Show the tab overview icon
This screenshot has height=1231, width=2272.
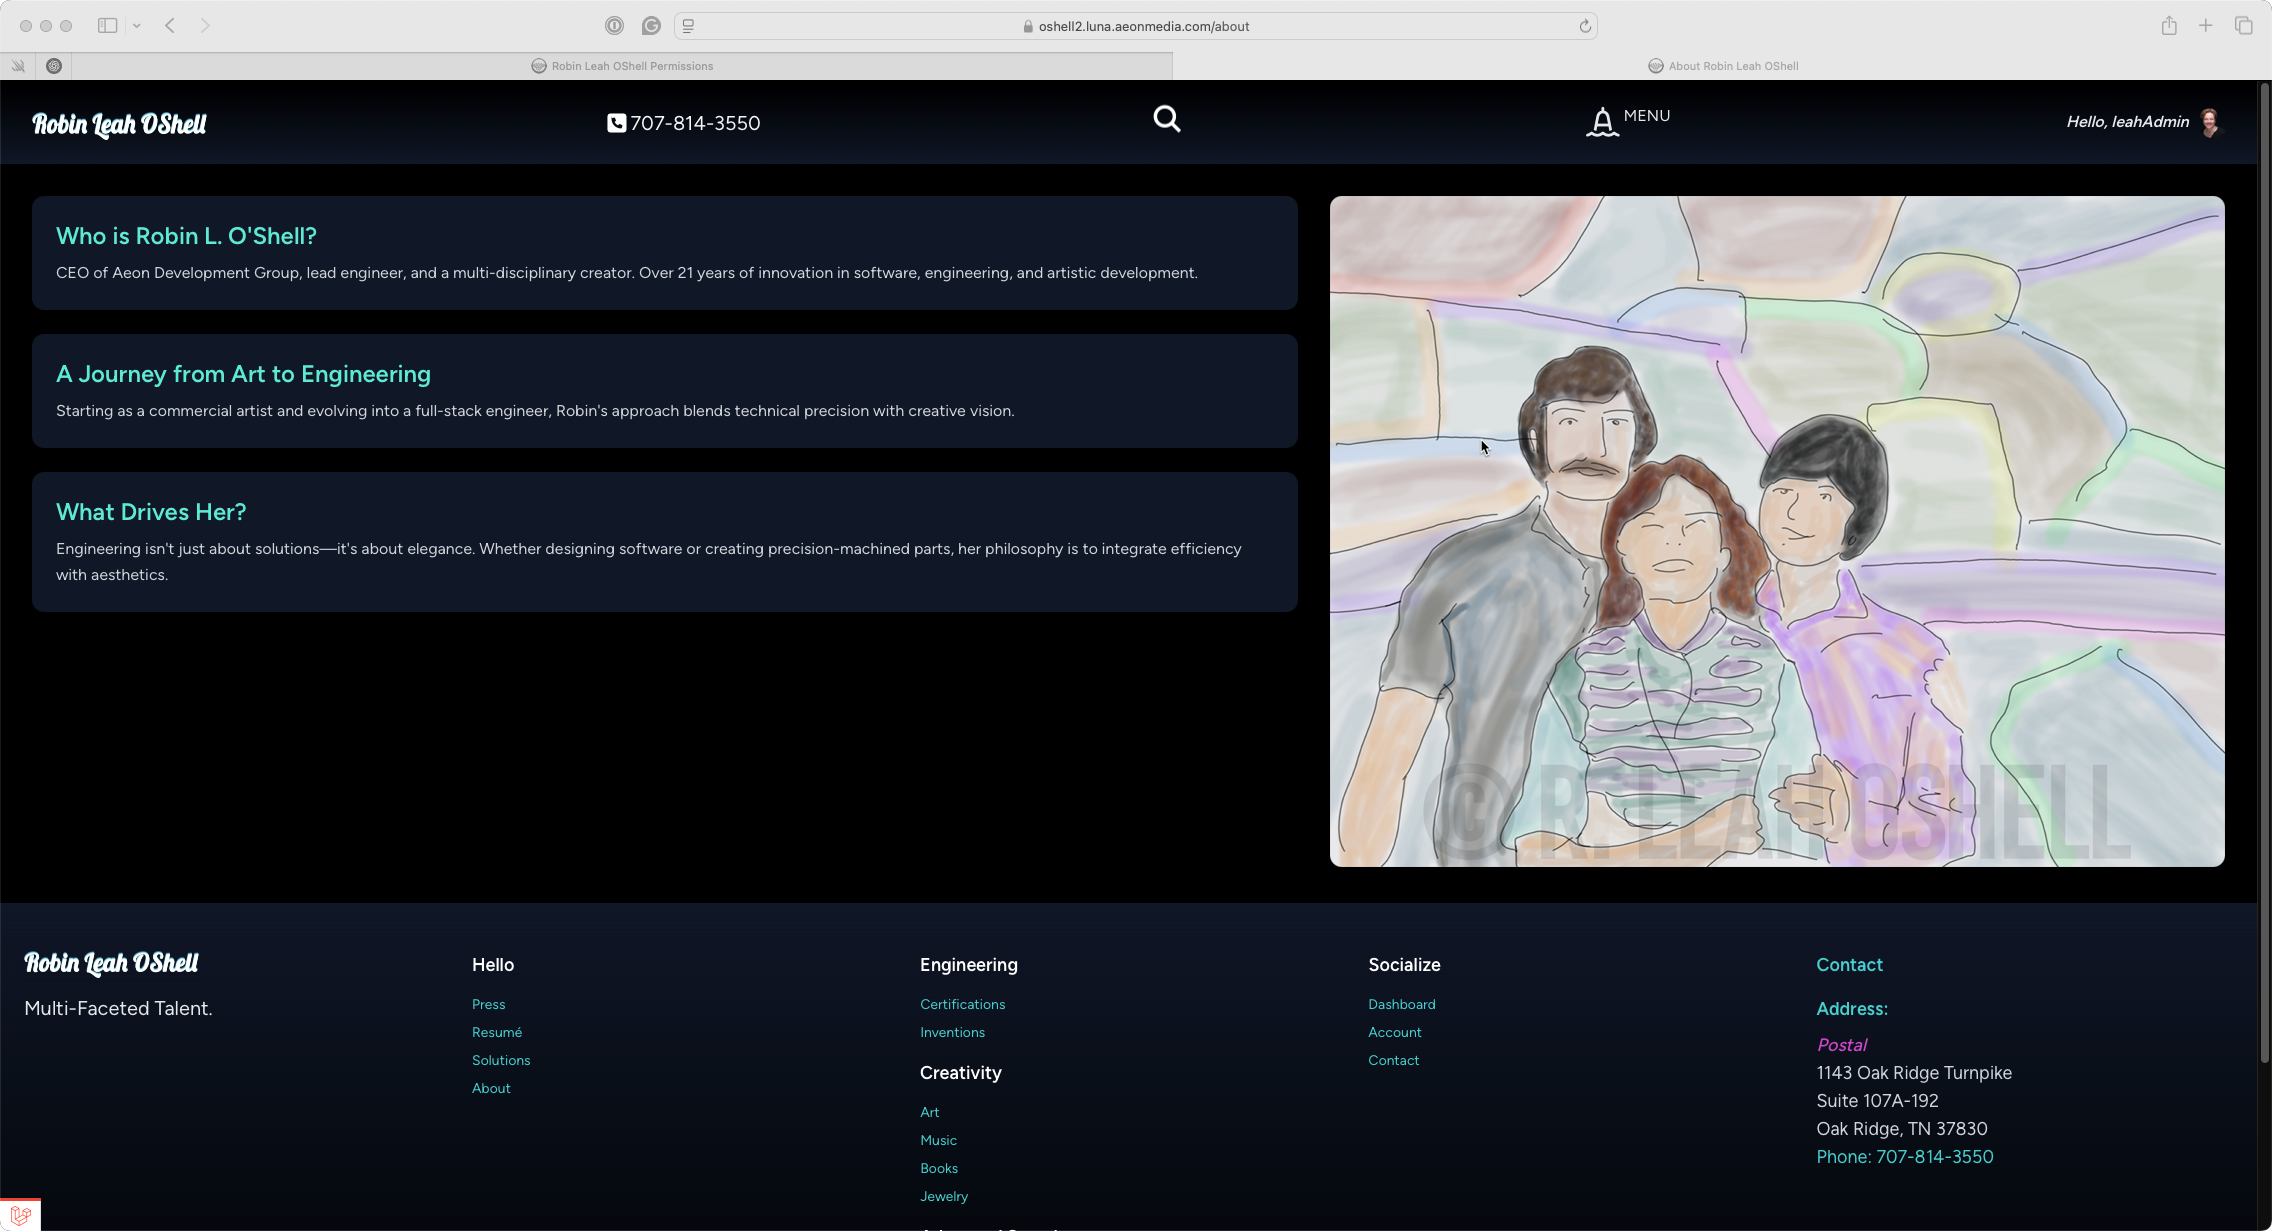click(x=2243, y=26)
